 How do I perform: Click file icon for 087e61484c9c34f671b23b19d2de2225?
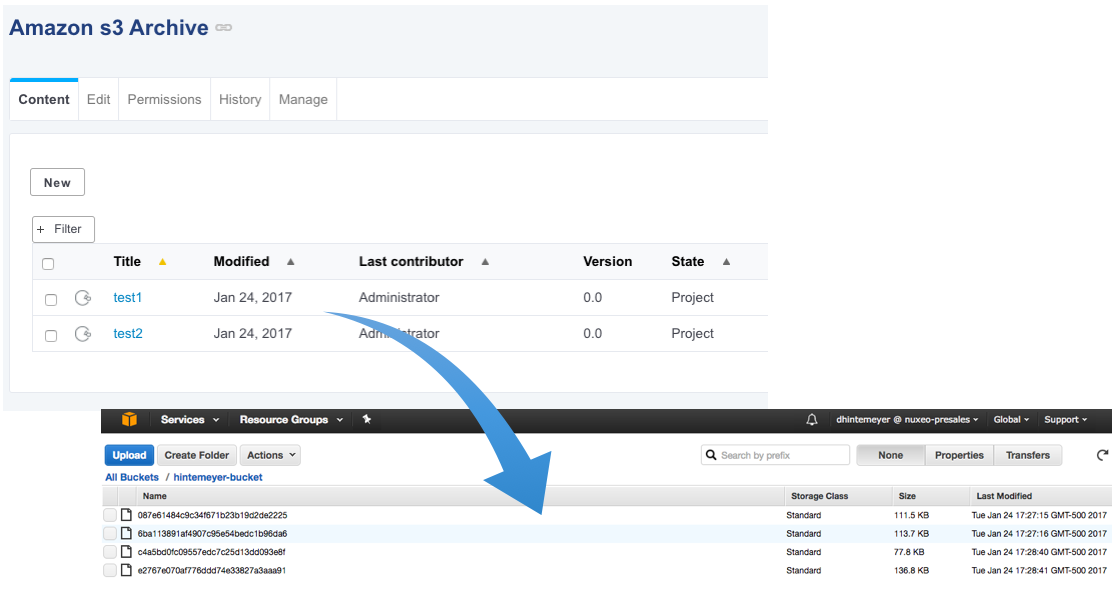126,515
